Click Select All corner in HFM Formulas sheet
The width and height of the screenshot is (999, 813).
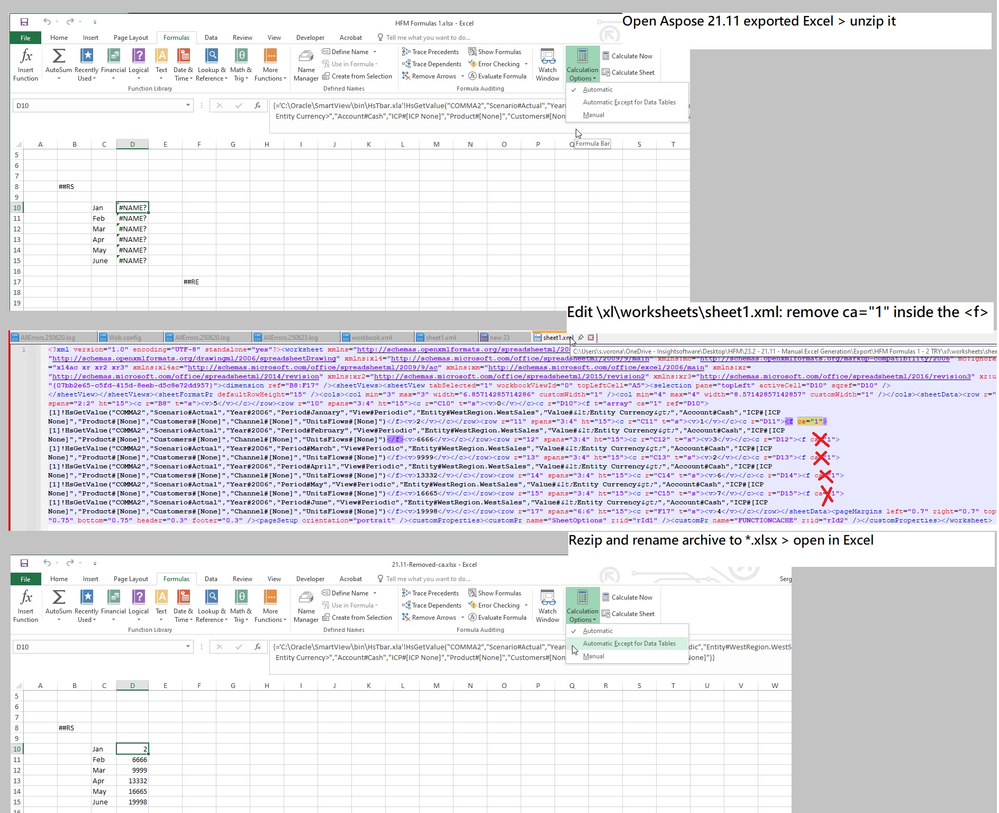click(18, 145)
